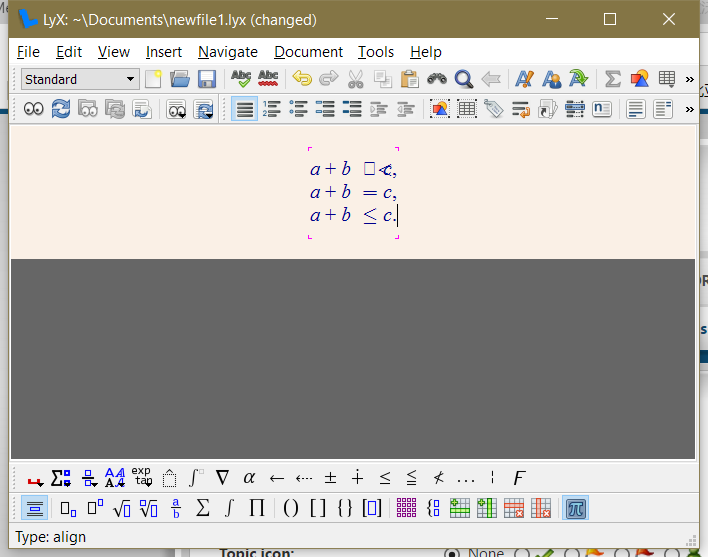Insert a nomenclature entry
This screenshot has height=557, width=708.
pyautogui.click(x=602, y=109)
